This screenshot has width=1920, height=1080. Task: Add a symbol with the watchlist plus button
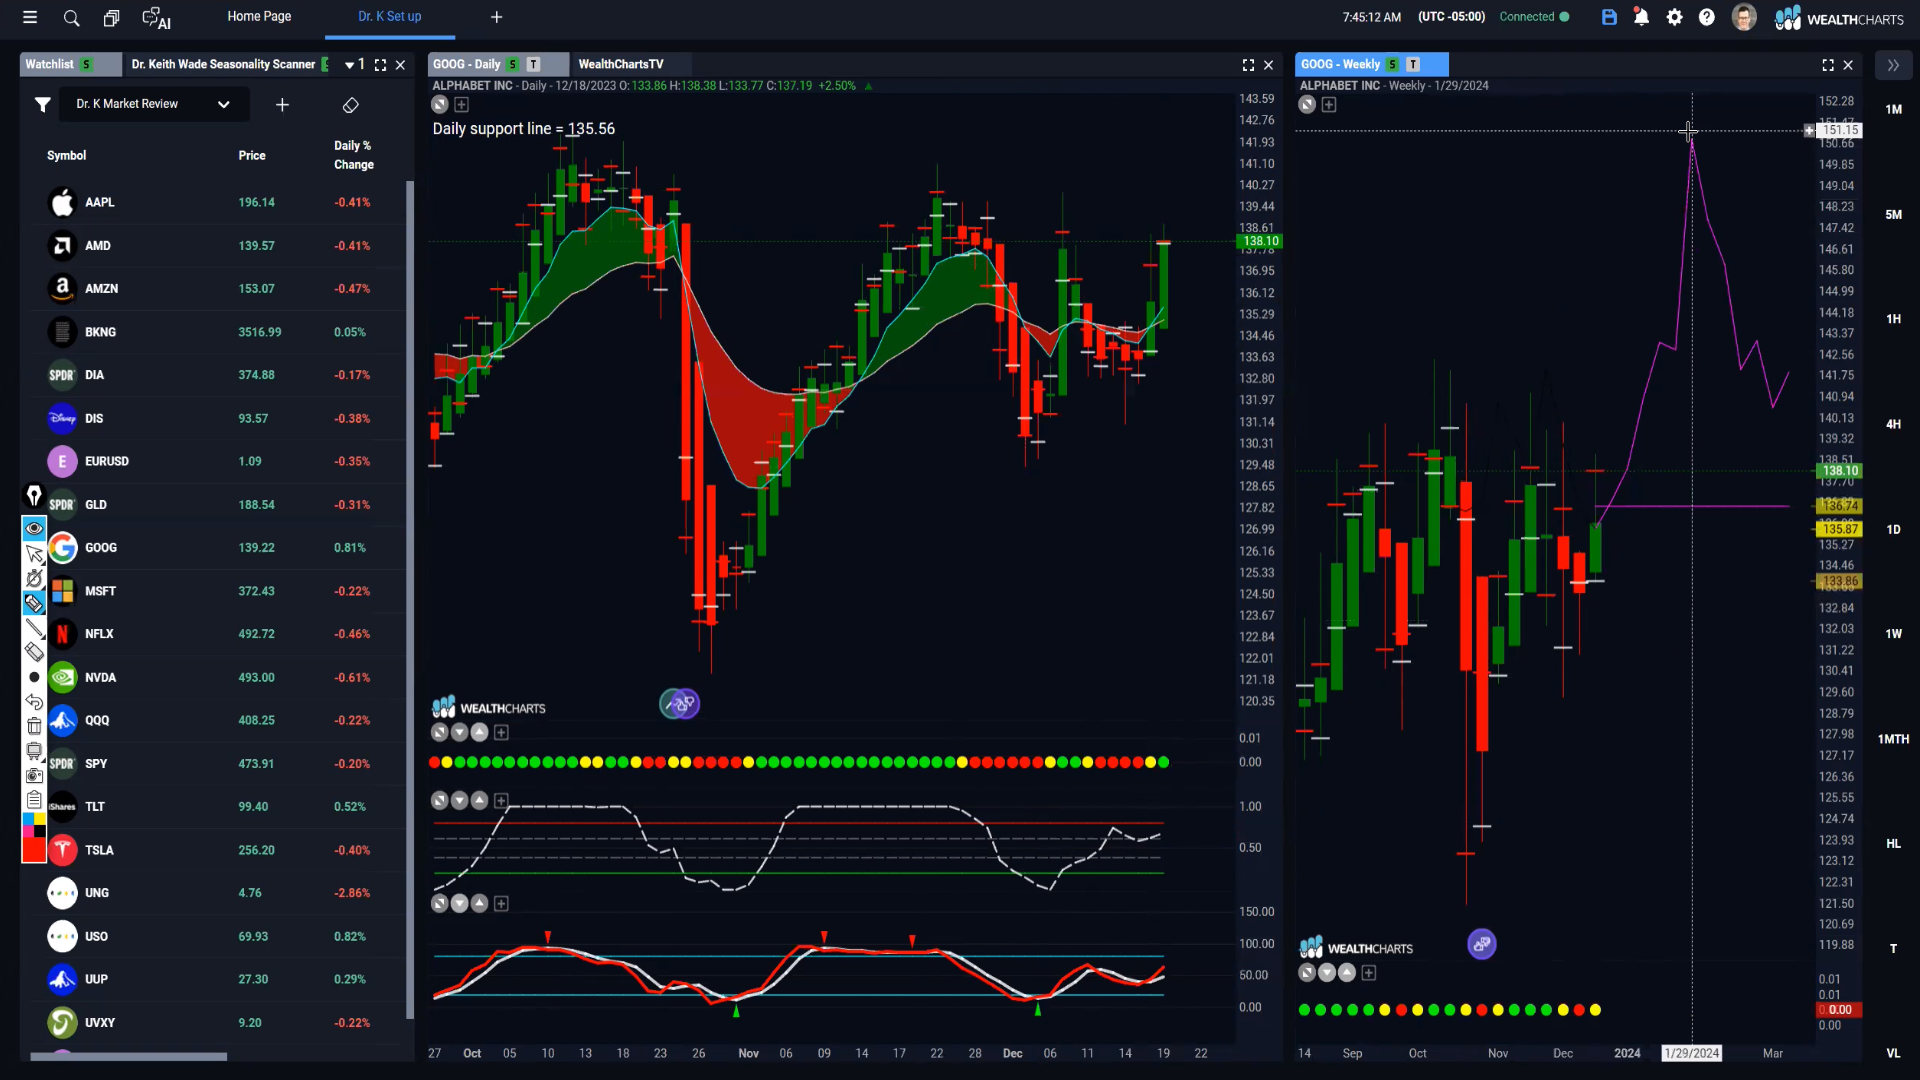point(282,104)
